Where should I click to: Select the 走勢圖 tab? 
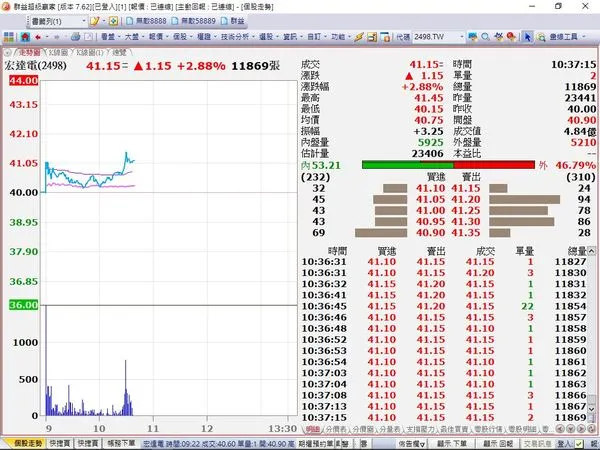(29, 52)
